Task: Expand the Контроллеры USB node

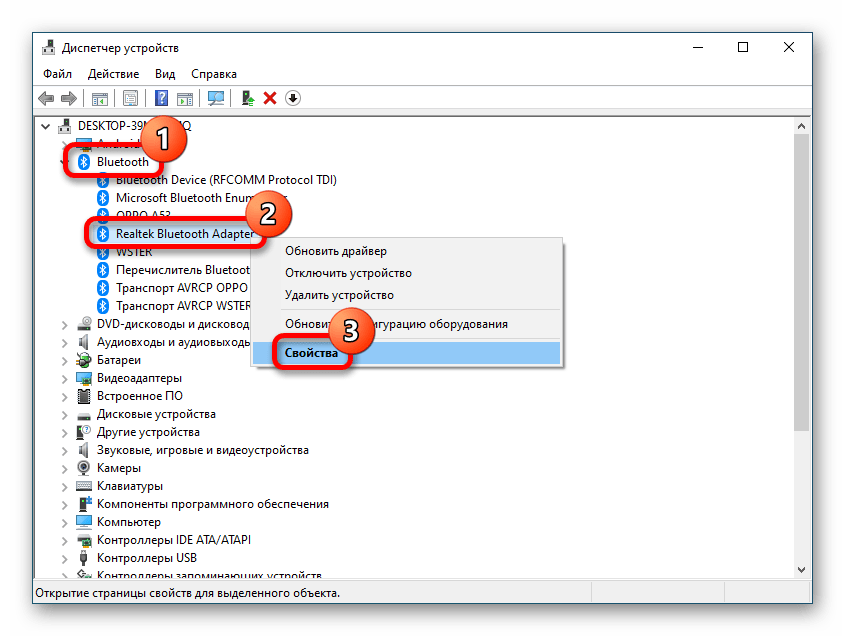Action: click(x=66, y=558)
